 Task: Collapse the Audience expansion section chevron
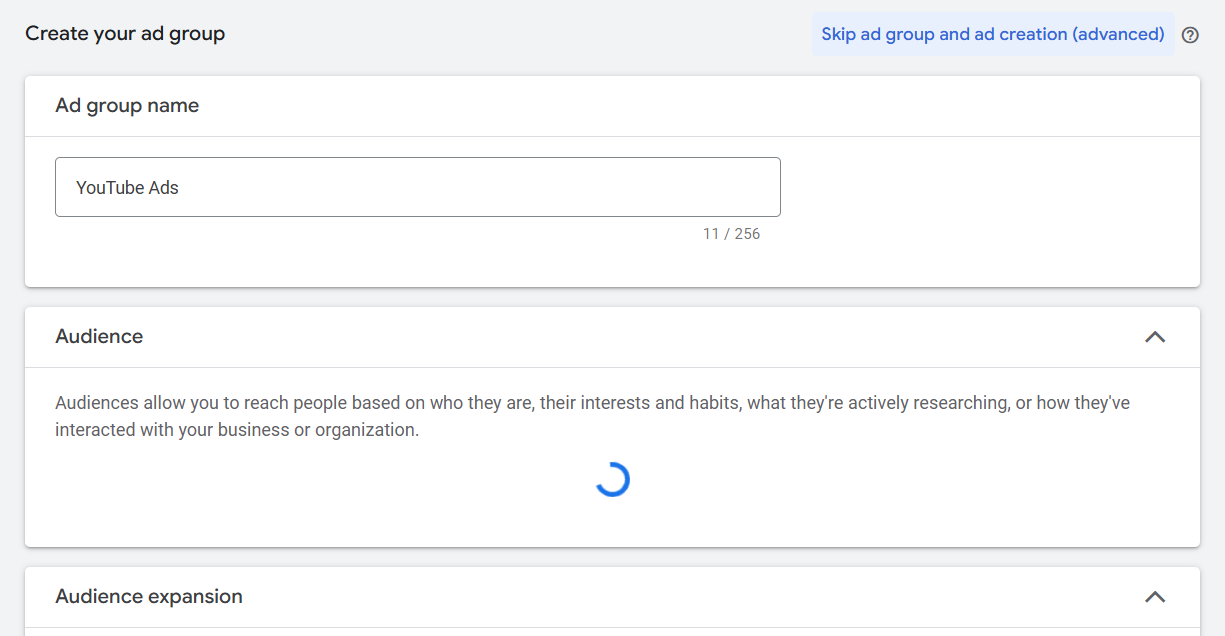(x=1154, y=597)
